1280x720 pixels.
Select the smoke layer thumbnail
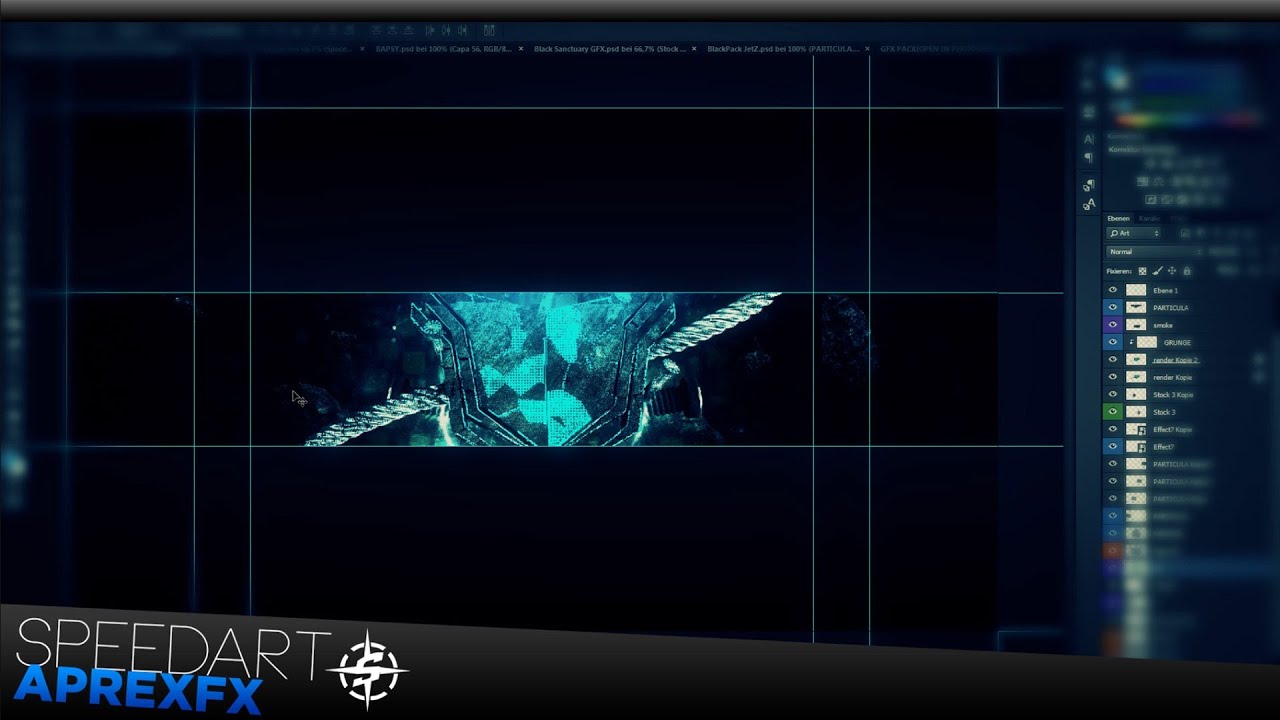[1136, 325]
